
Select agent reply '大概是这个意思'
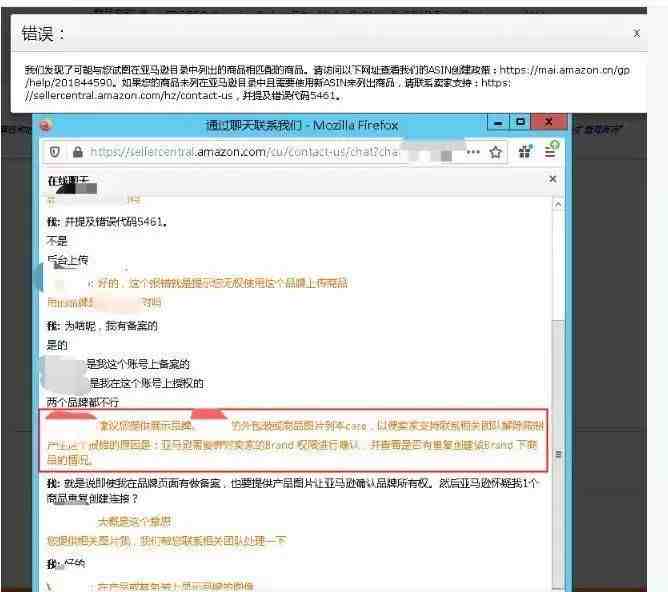click(134, 521)
